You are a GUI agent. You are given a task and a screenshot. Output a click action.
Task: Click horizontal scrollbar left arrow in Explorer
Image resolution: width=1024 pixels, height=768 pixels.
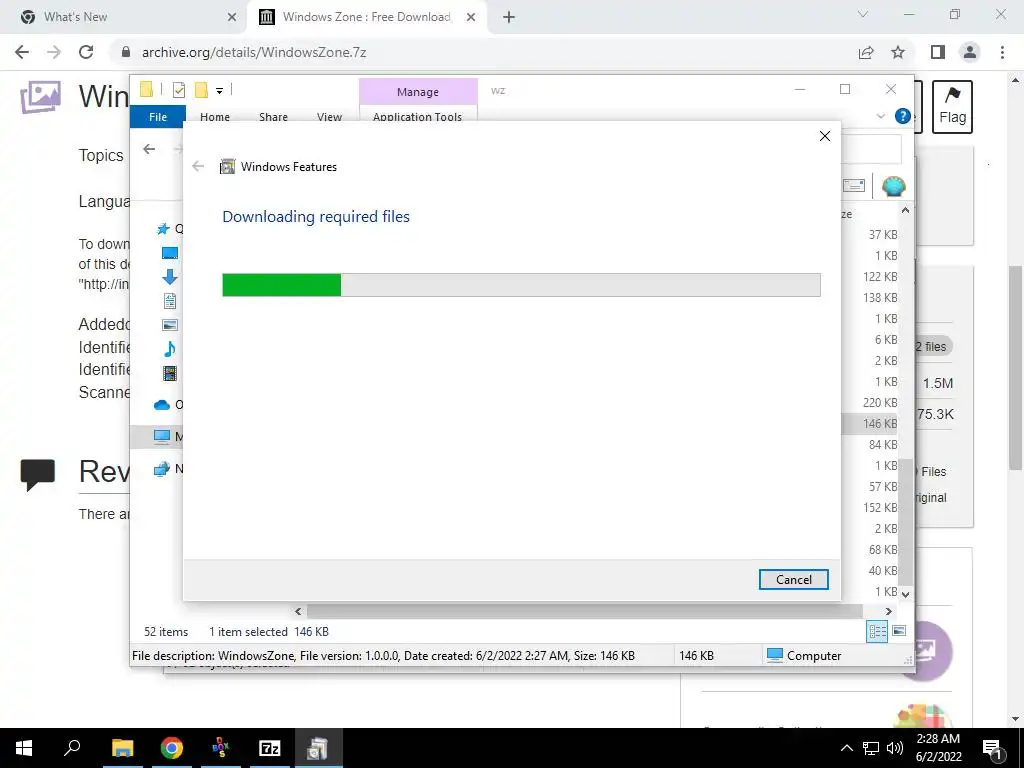[298, 611]
